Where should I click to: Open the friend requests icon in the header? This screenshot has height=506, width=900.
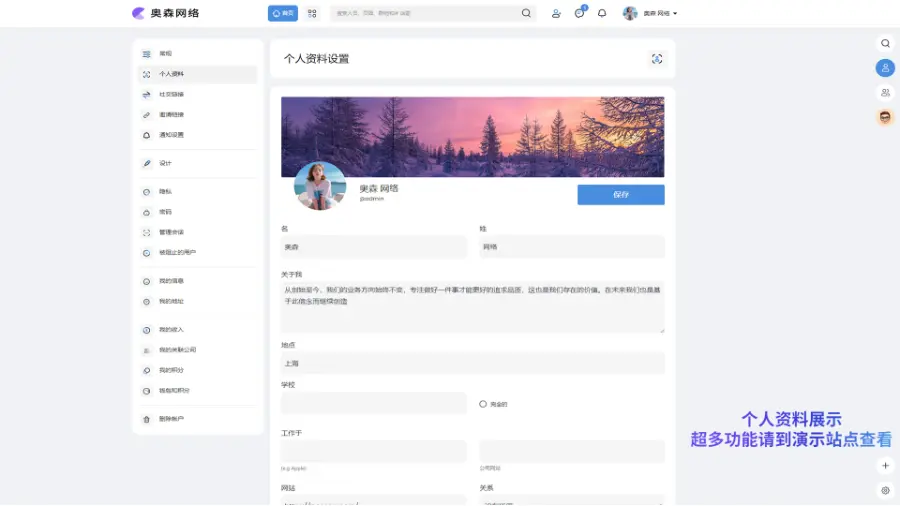[x=556, y=13]
